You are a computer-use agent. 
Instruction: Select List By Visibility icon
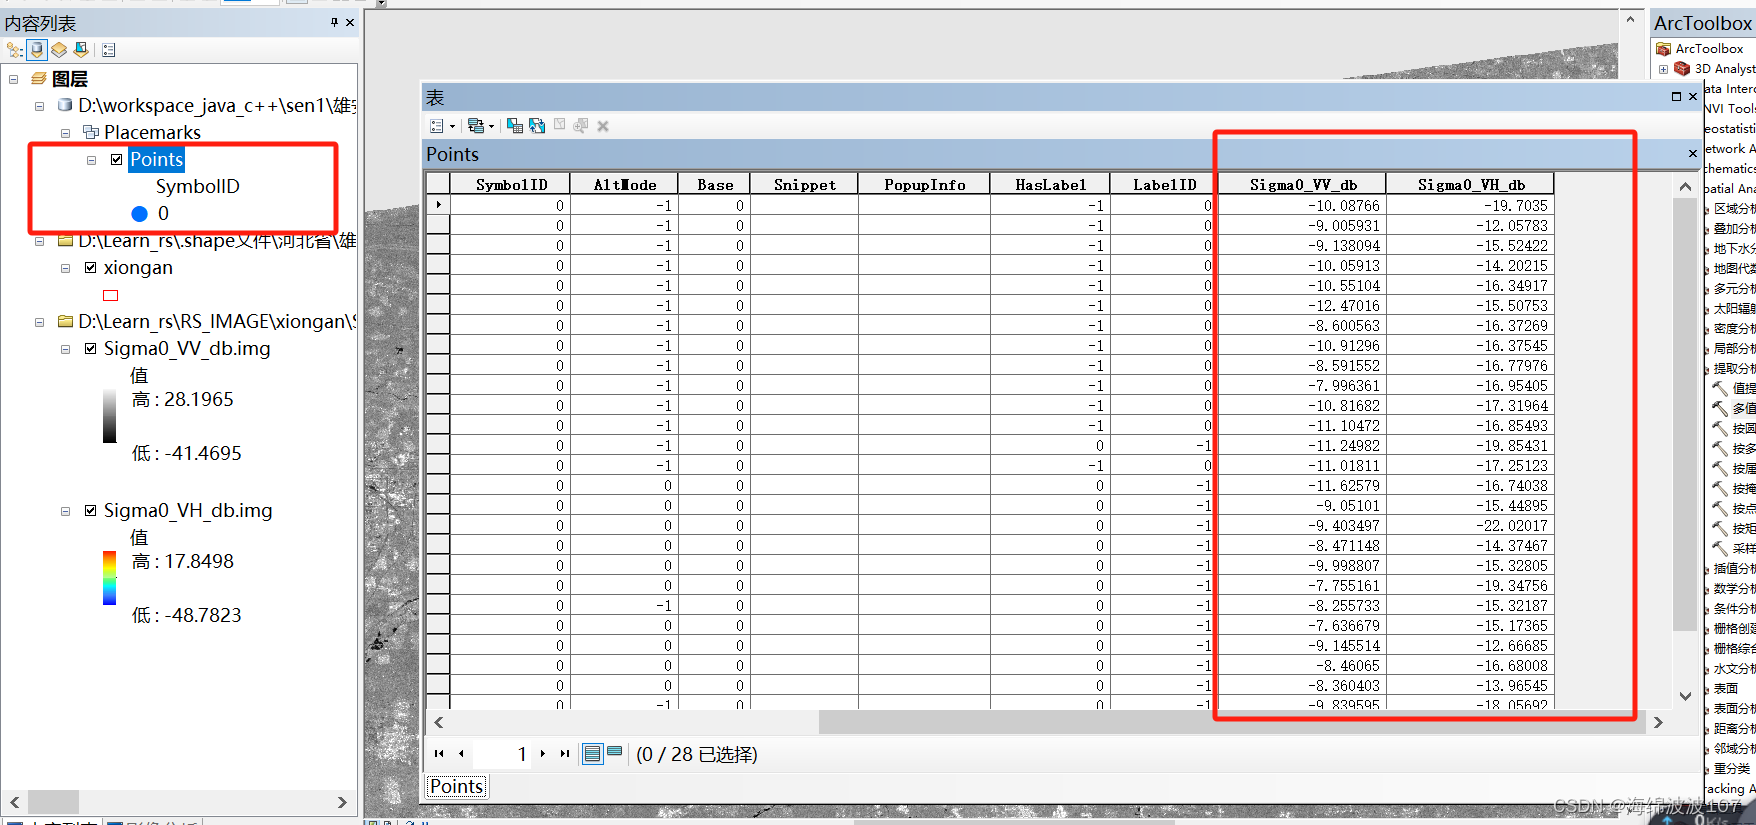coord(59,49)
